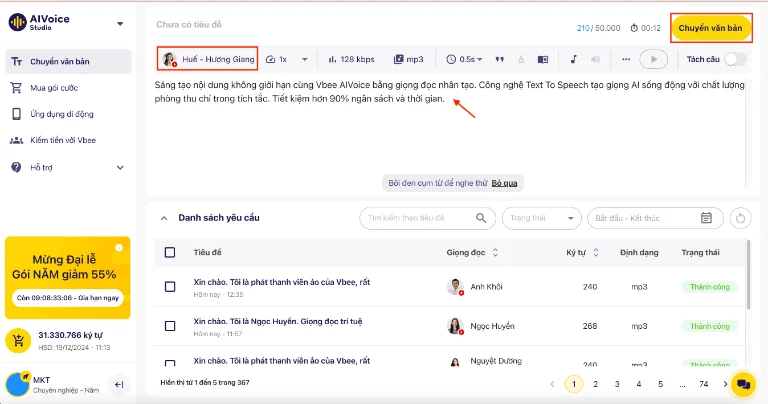Open the 1x speed dropdown arrow
Image resolution: width=768 pixels, height=404 pixels.
pyautogui.click(x=304, y=59)
